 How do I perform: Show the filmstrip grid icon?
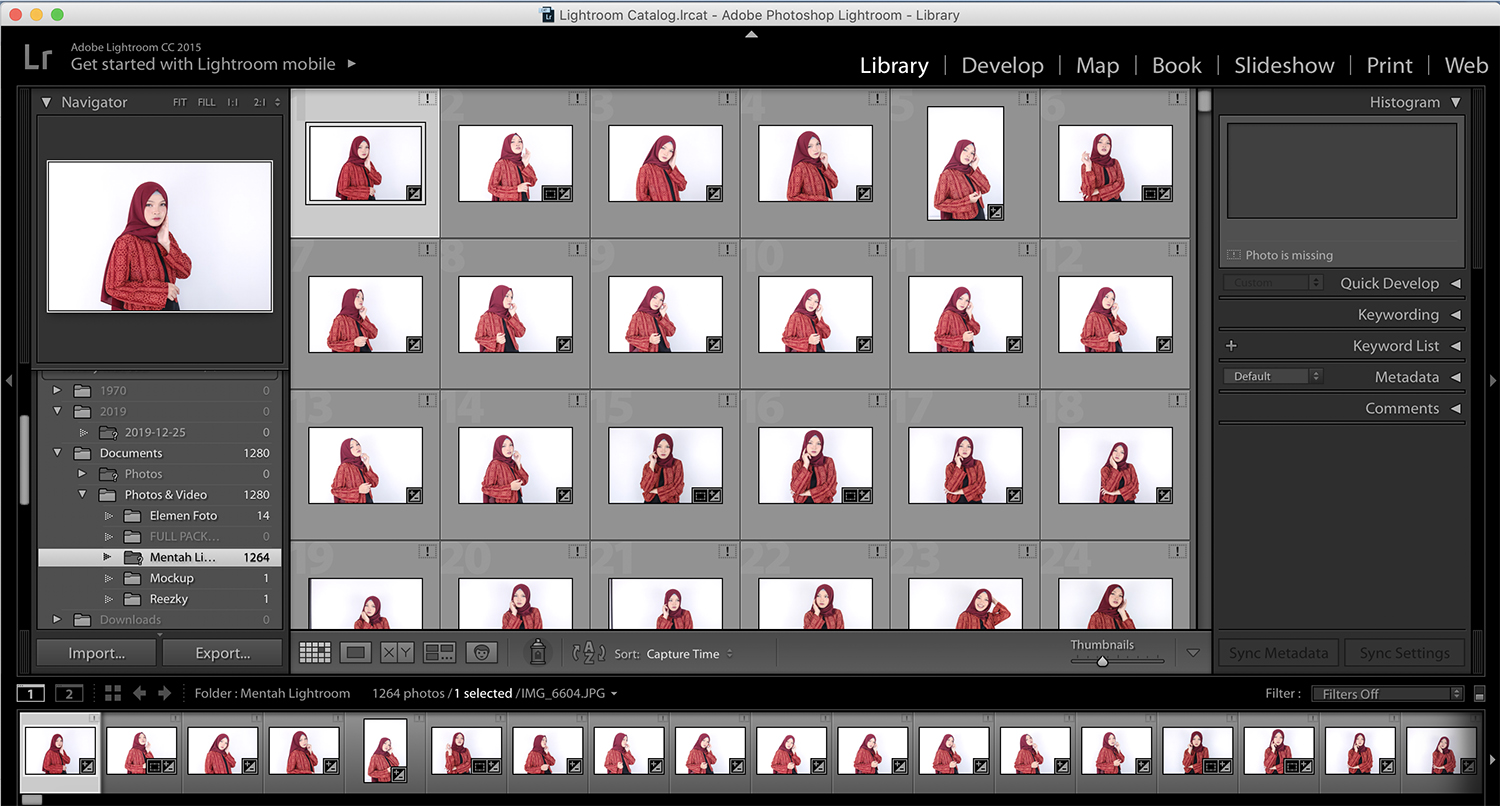[113, 693]
